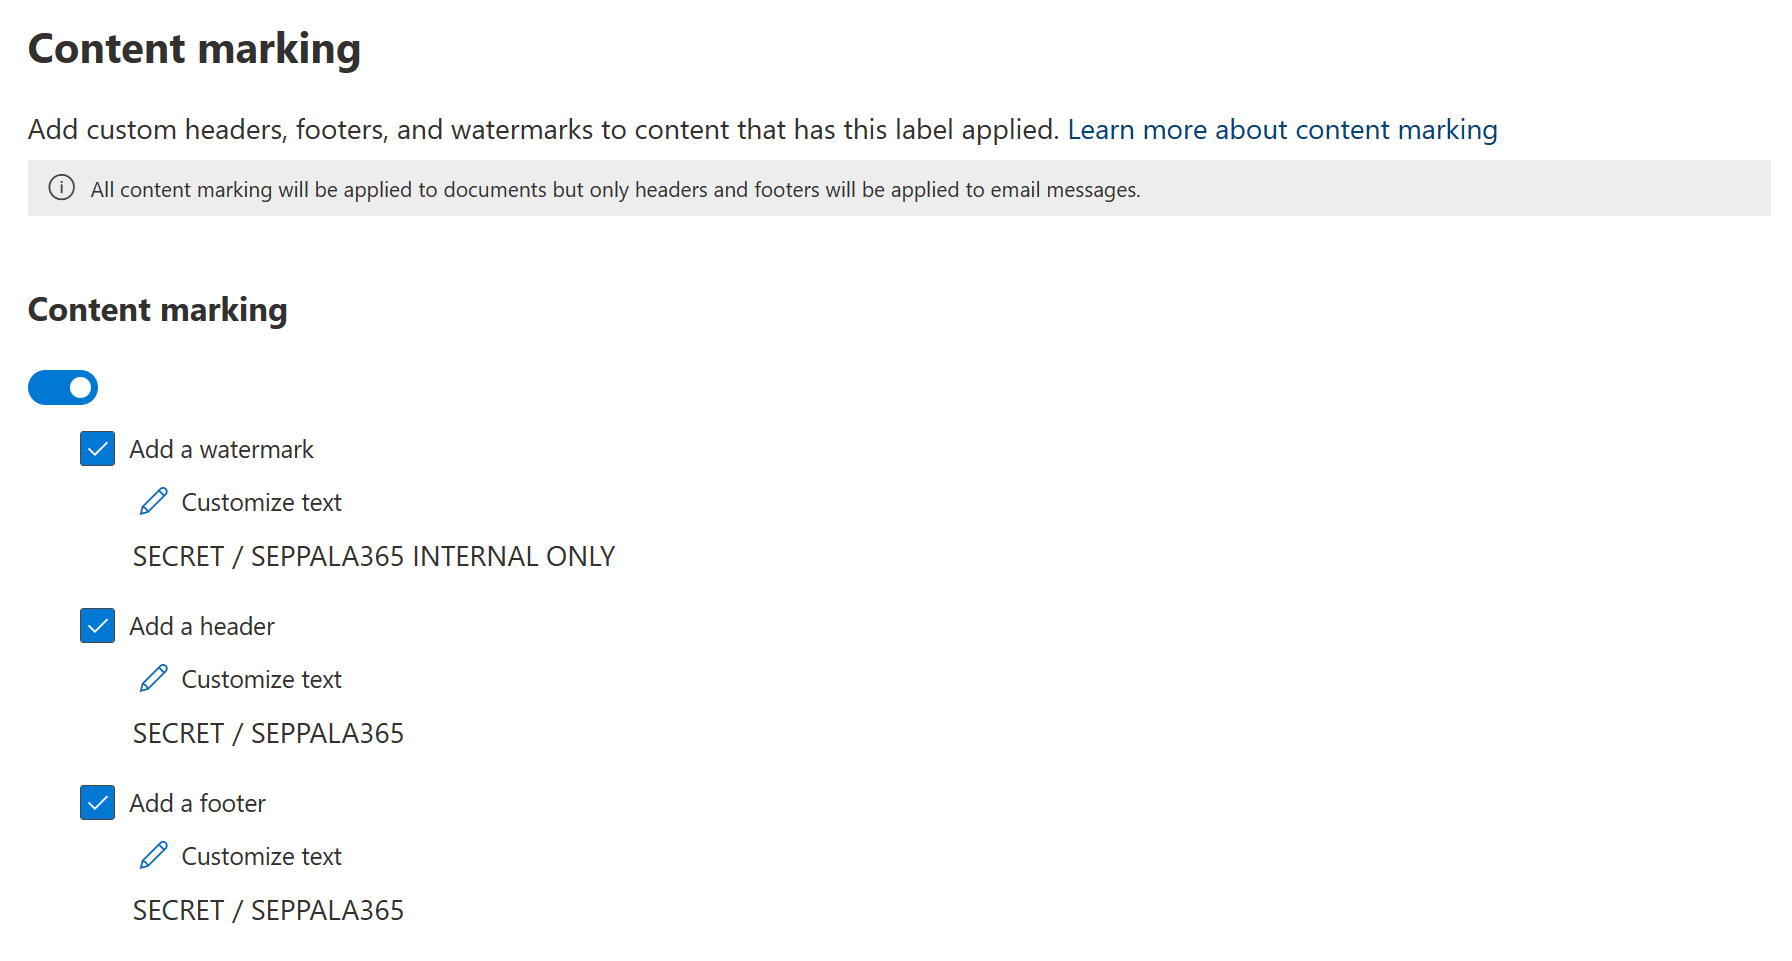Click the pencil icon under Add a watermark

153,502
